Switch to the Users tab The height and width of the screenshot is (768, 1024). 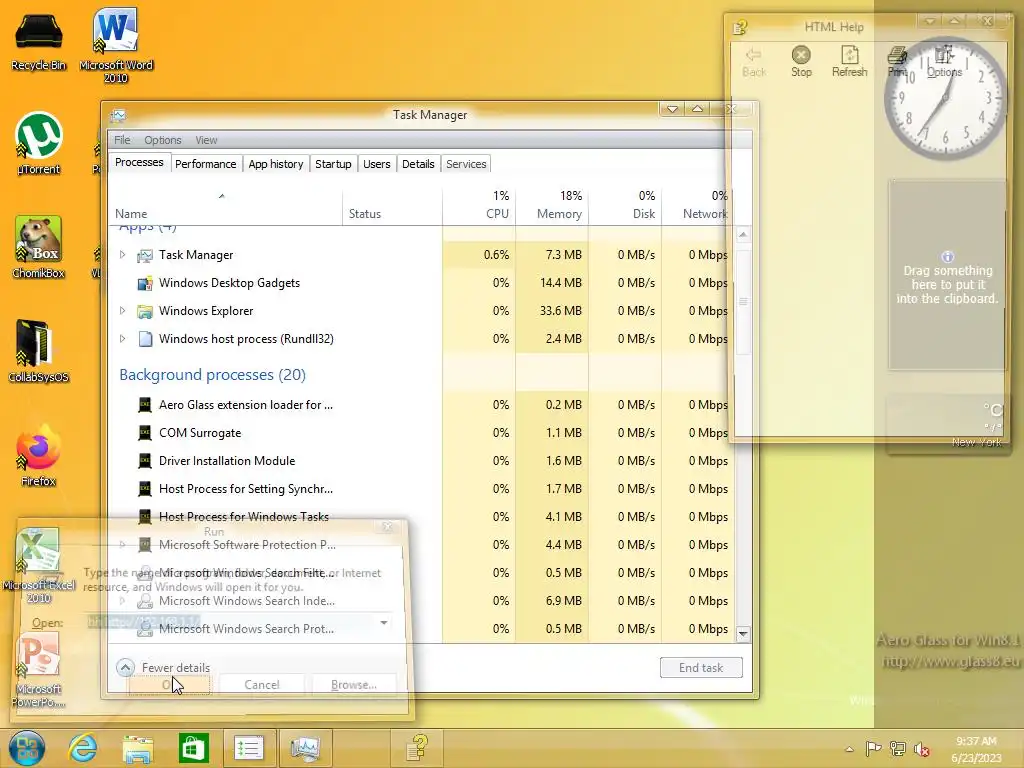(377, 164)
